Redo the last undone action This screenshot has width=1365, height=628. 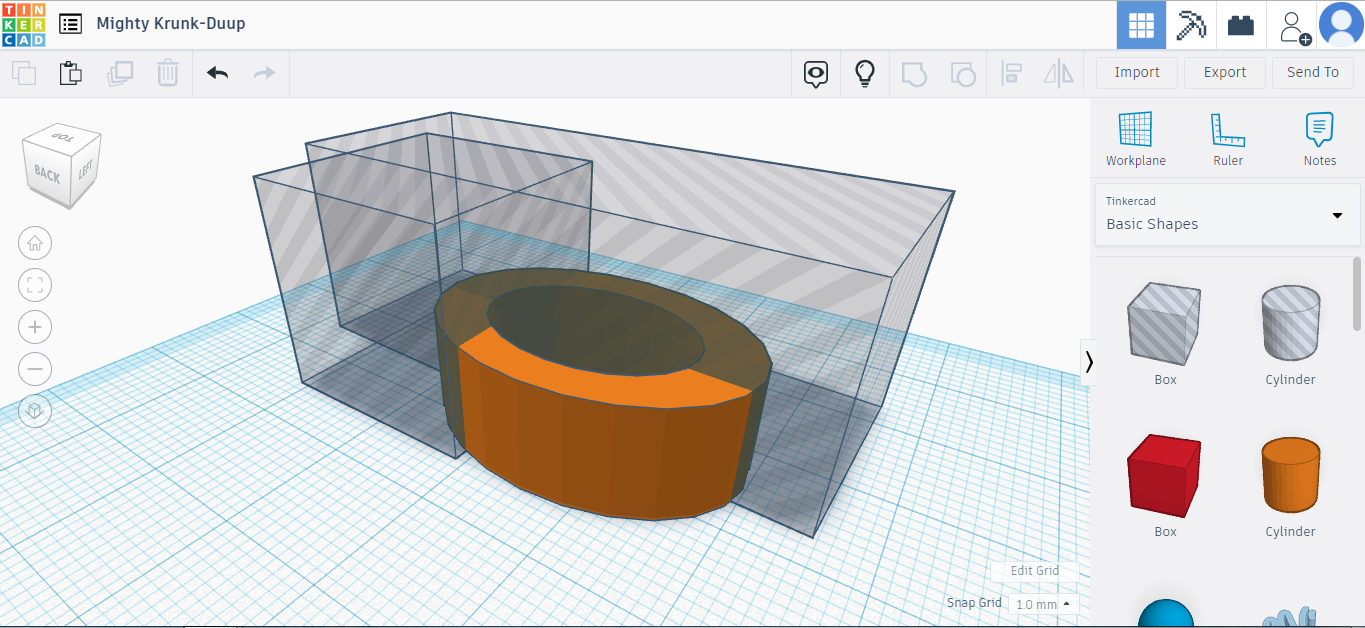(x=264, y=73)
